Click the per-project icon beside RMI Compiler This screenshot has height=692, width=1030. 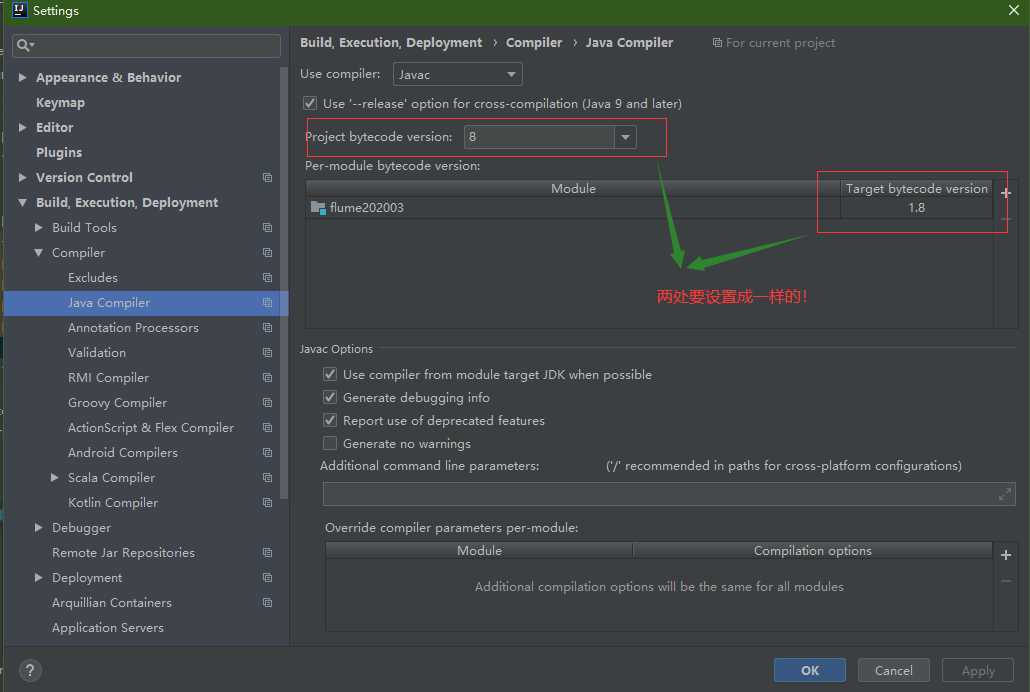267,377
